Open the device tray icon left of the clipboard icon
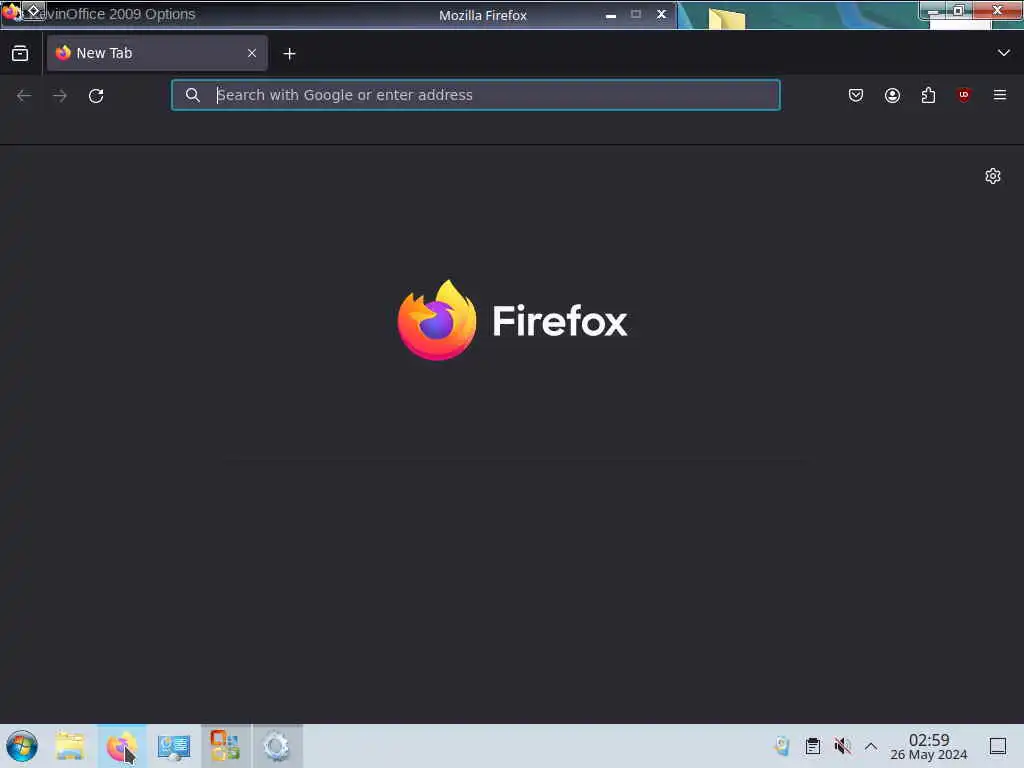The height and width of the screenshot is (768, 1024). 782,746
